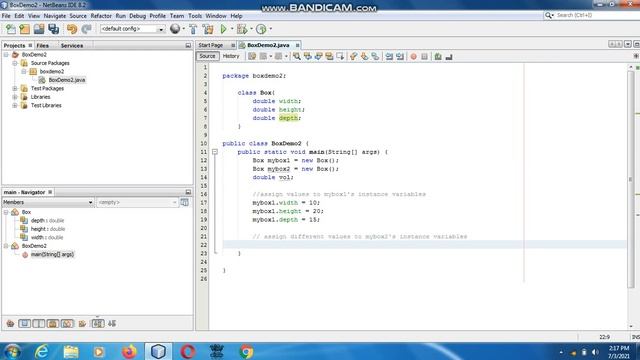Click the Stop Macro Recording icon

pos(424,56)
